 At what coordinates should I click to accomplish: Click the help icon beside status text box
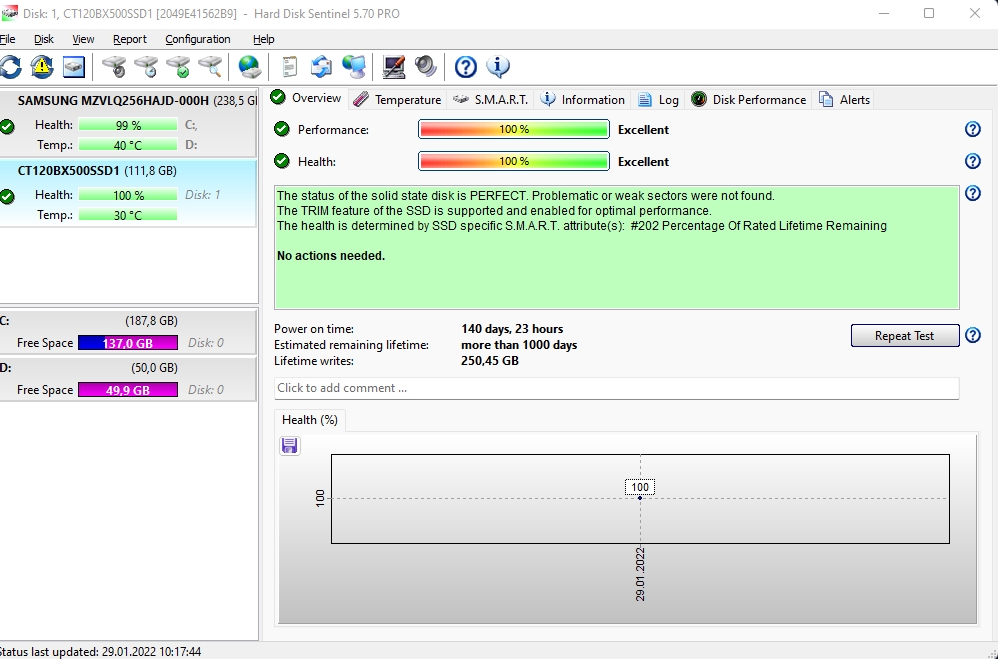point(973,193)
